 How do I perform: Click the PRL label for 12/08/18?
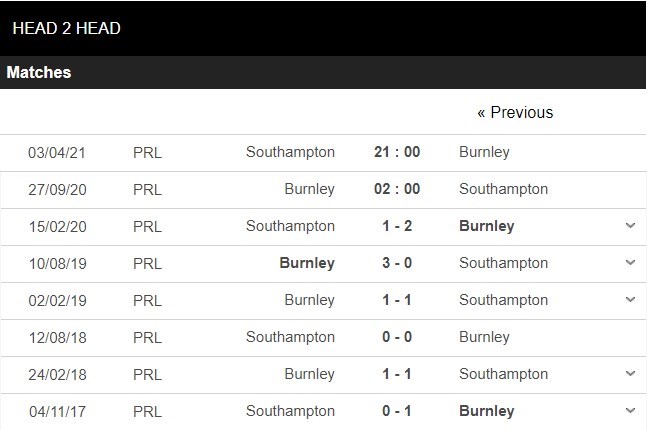[147, 337]
